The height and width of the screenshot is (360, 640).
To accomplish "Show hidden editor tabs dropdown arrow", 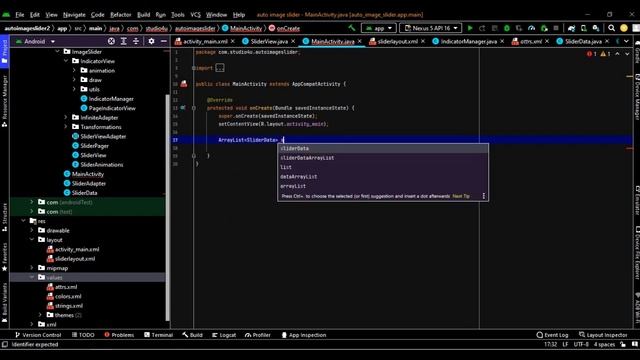I will click(x=627, y=41).
